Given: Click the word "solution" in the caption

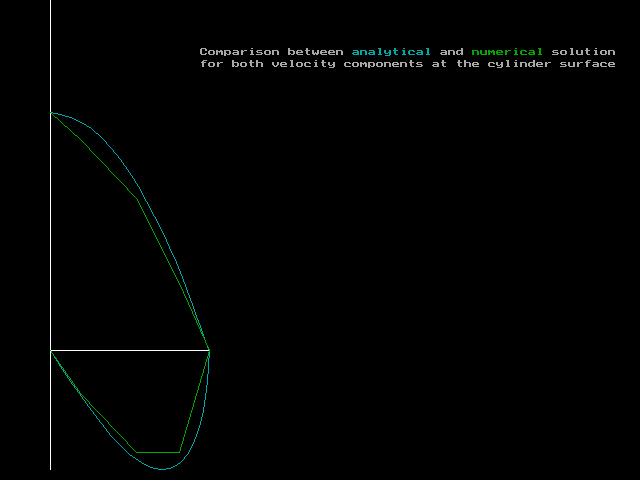Looking at the screenshot, I should [x=583, y=51].
